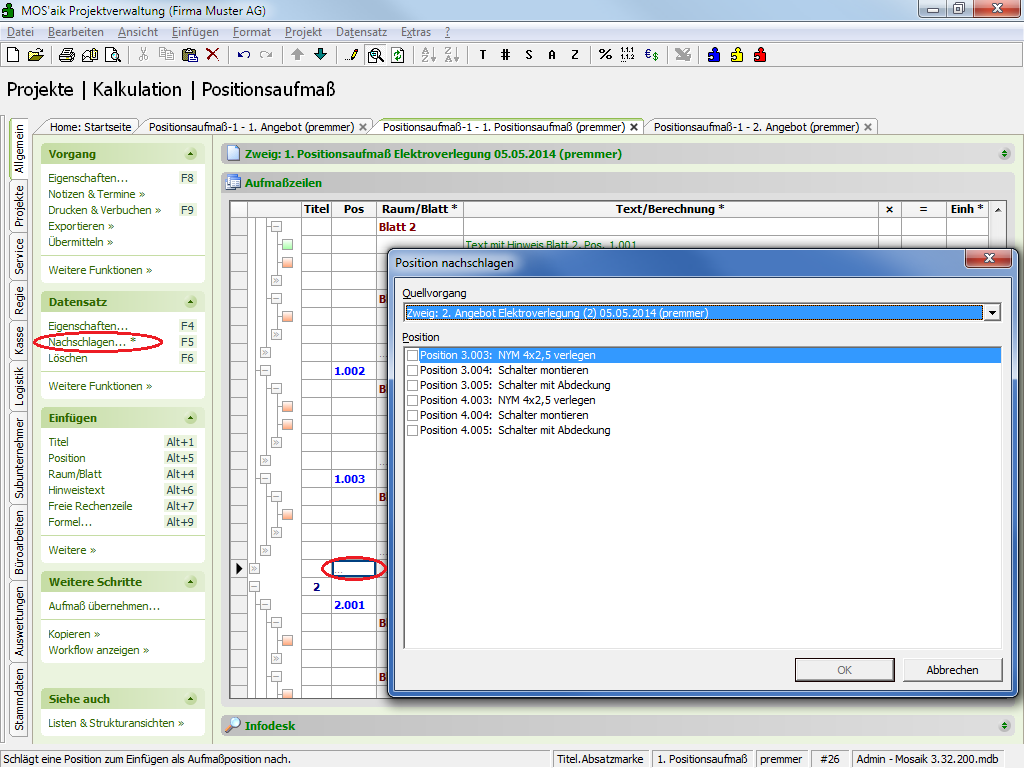This screenshot has width=1024, height=768.
Task: Click the percent sign toolbar icon
Action: point(605,54)
